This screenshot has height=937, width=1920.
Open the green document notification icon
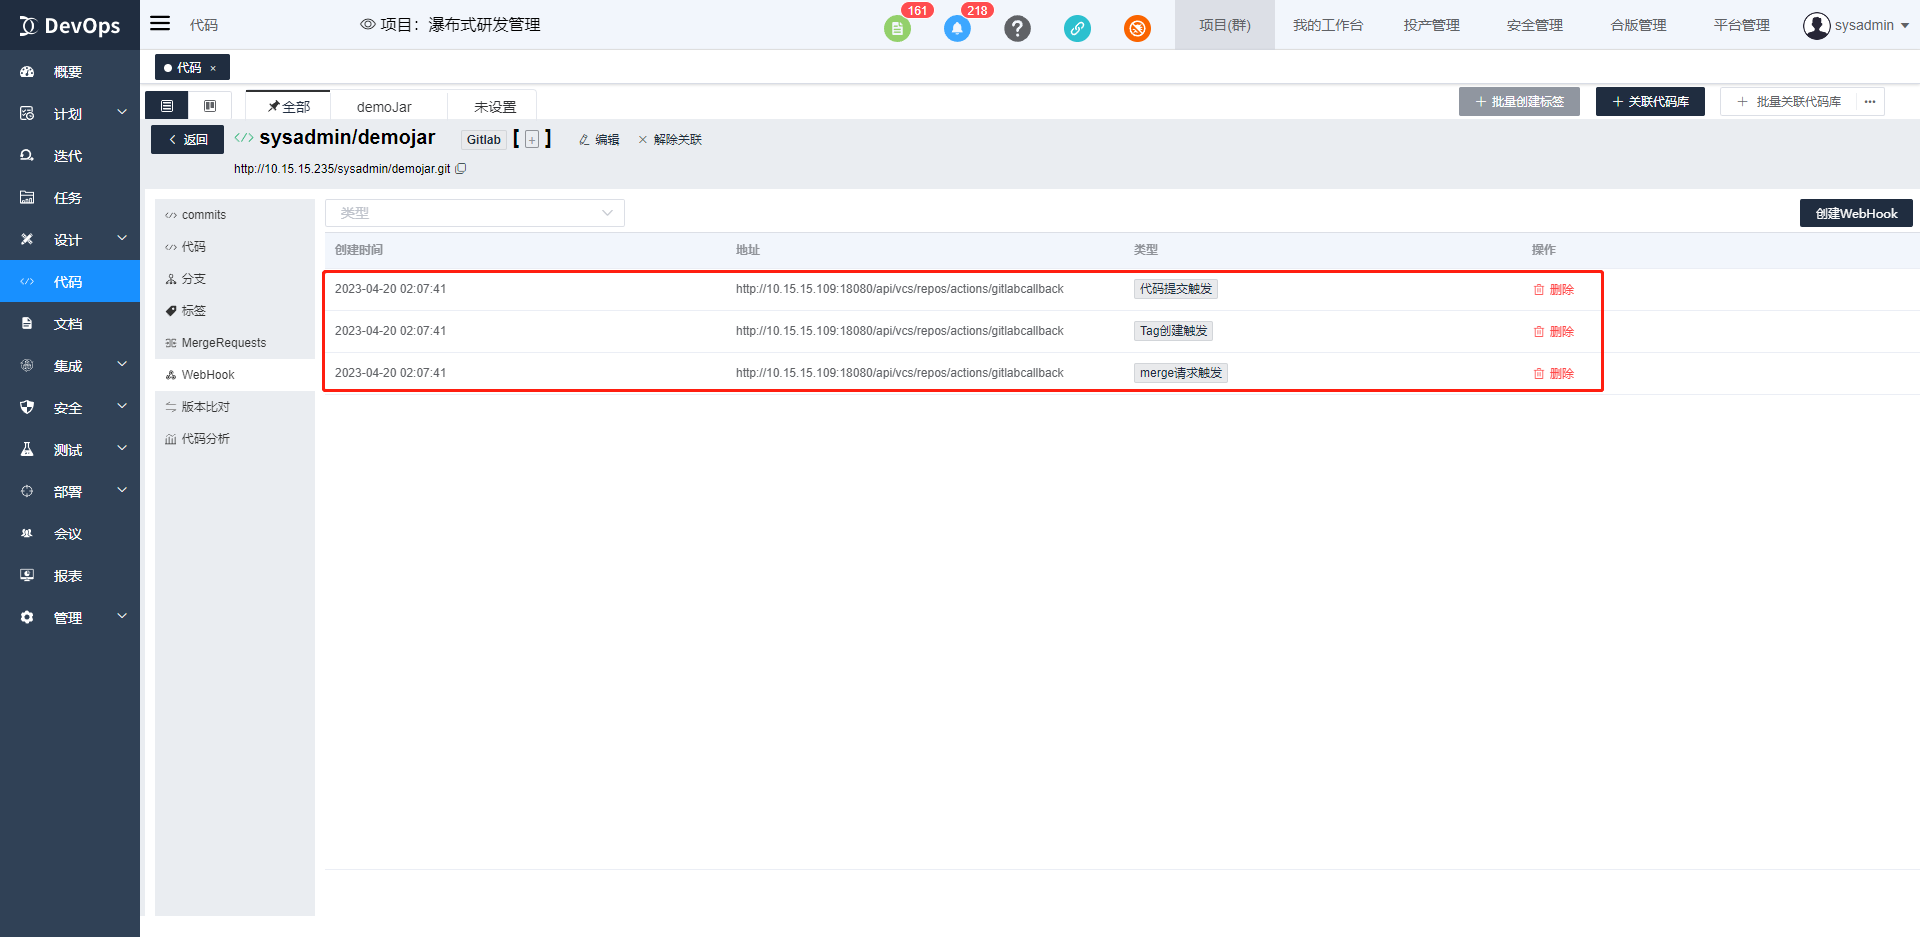point(897,28)
